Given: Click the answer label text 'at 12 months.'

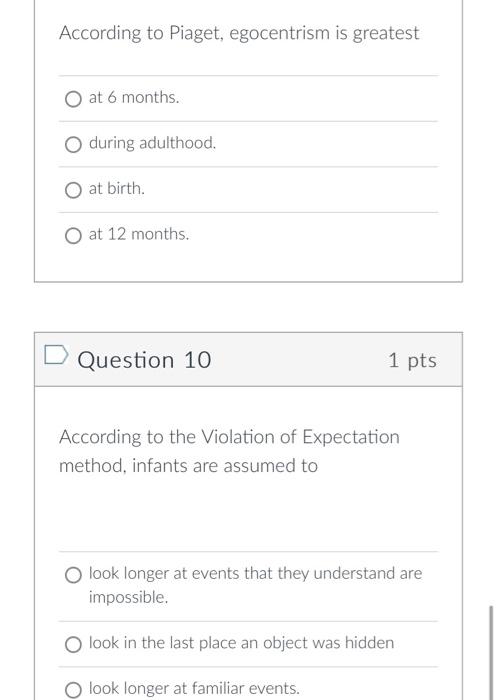Looking at the screenshot, I should click(139, 234).
